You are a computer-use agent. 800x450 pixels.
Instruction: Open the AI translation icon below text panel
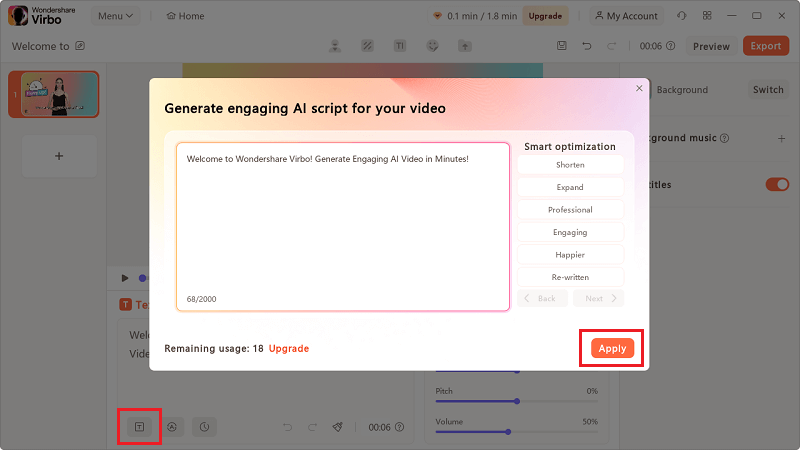(172, 427)
